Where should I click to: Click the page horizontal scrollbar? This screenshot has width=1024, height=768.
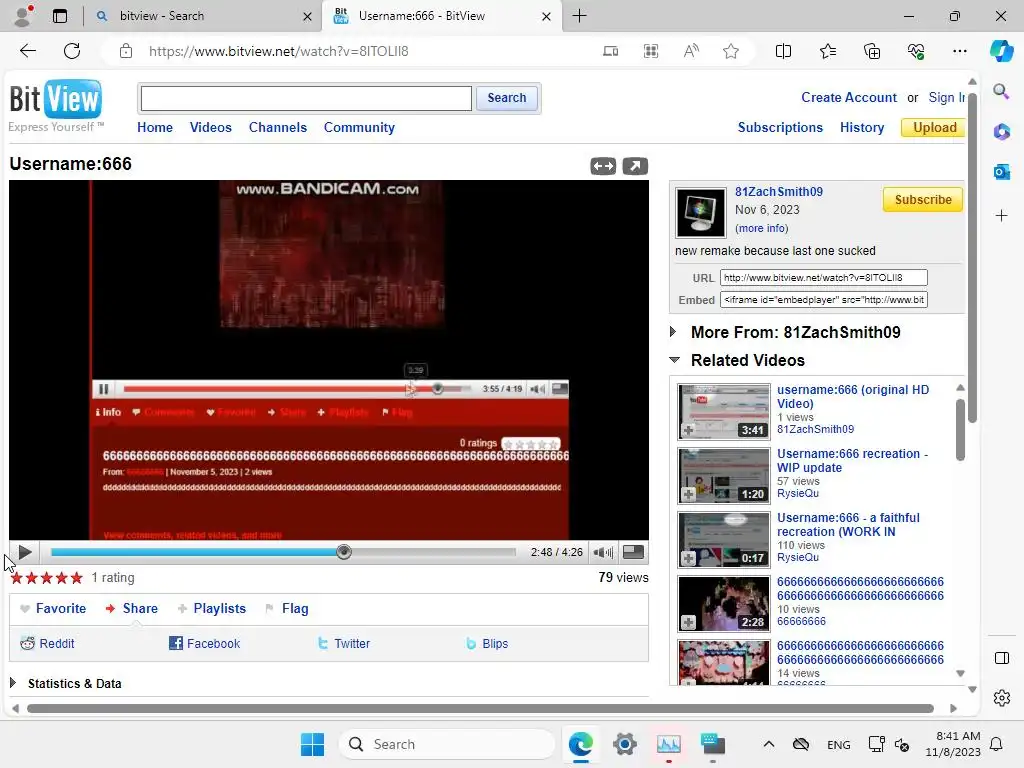coord(480,709)
